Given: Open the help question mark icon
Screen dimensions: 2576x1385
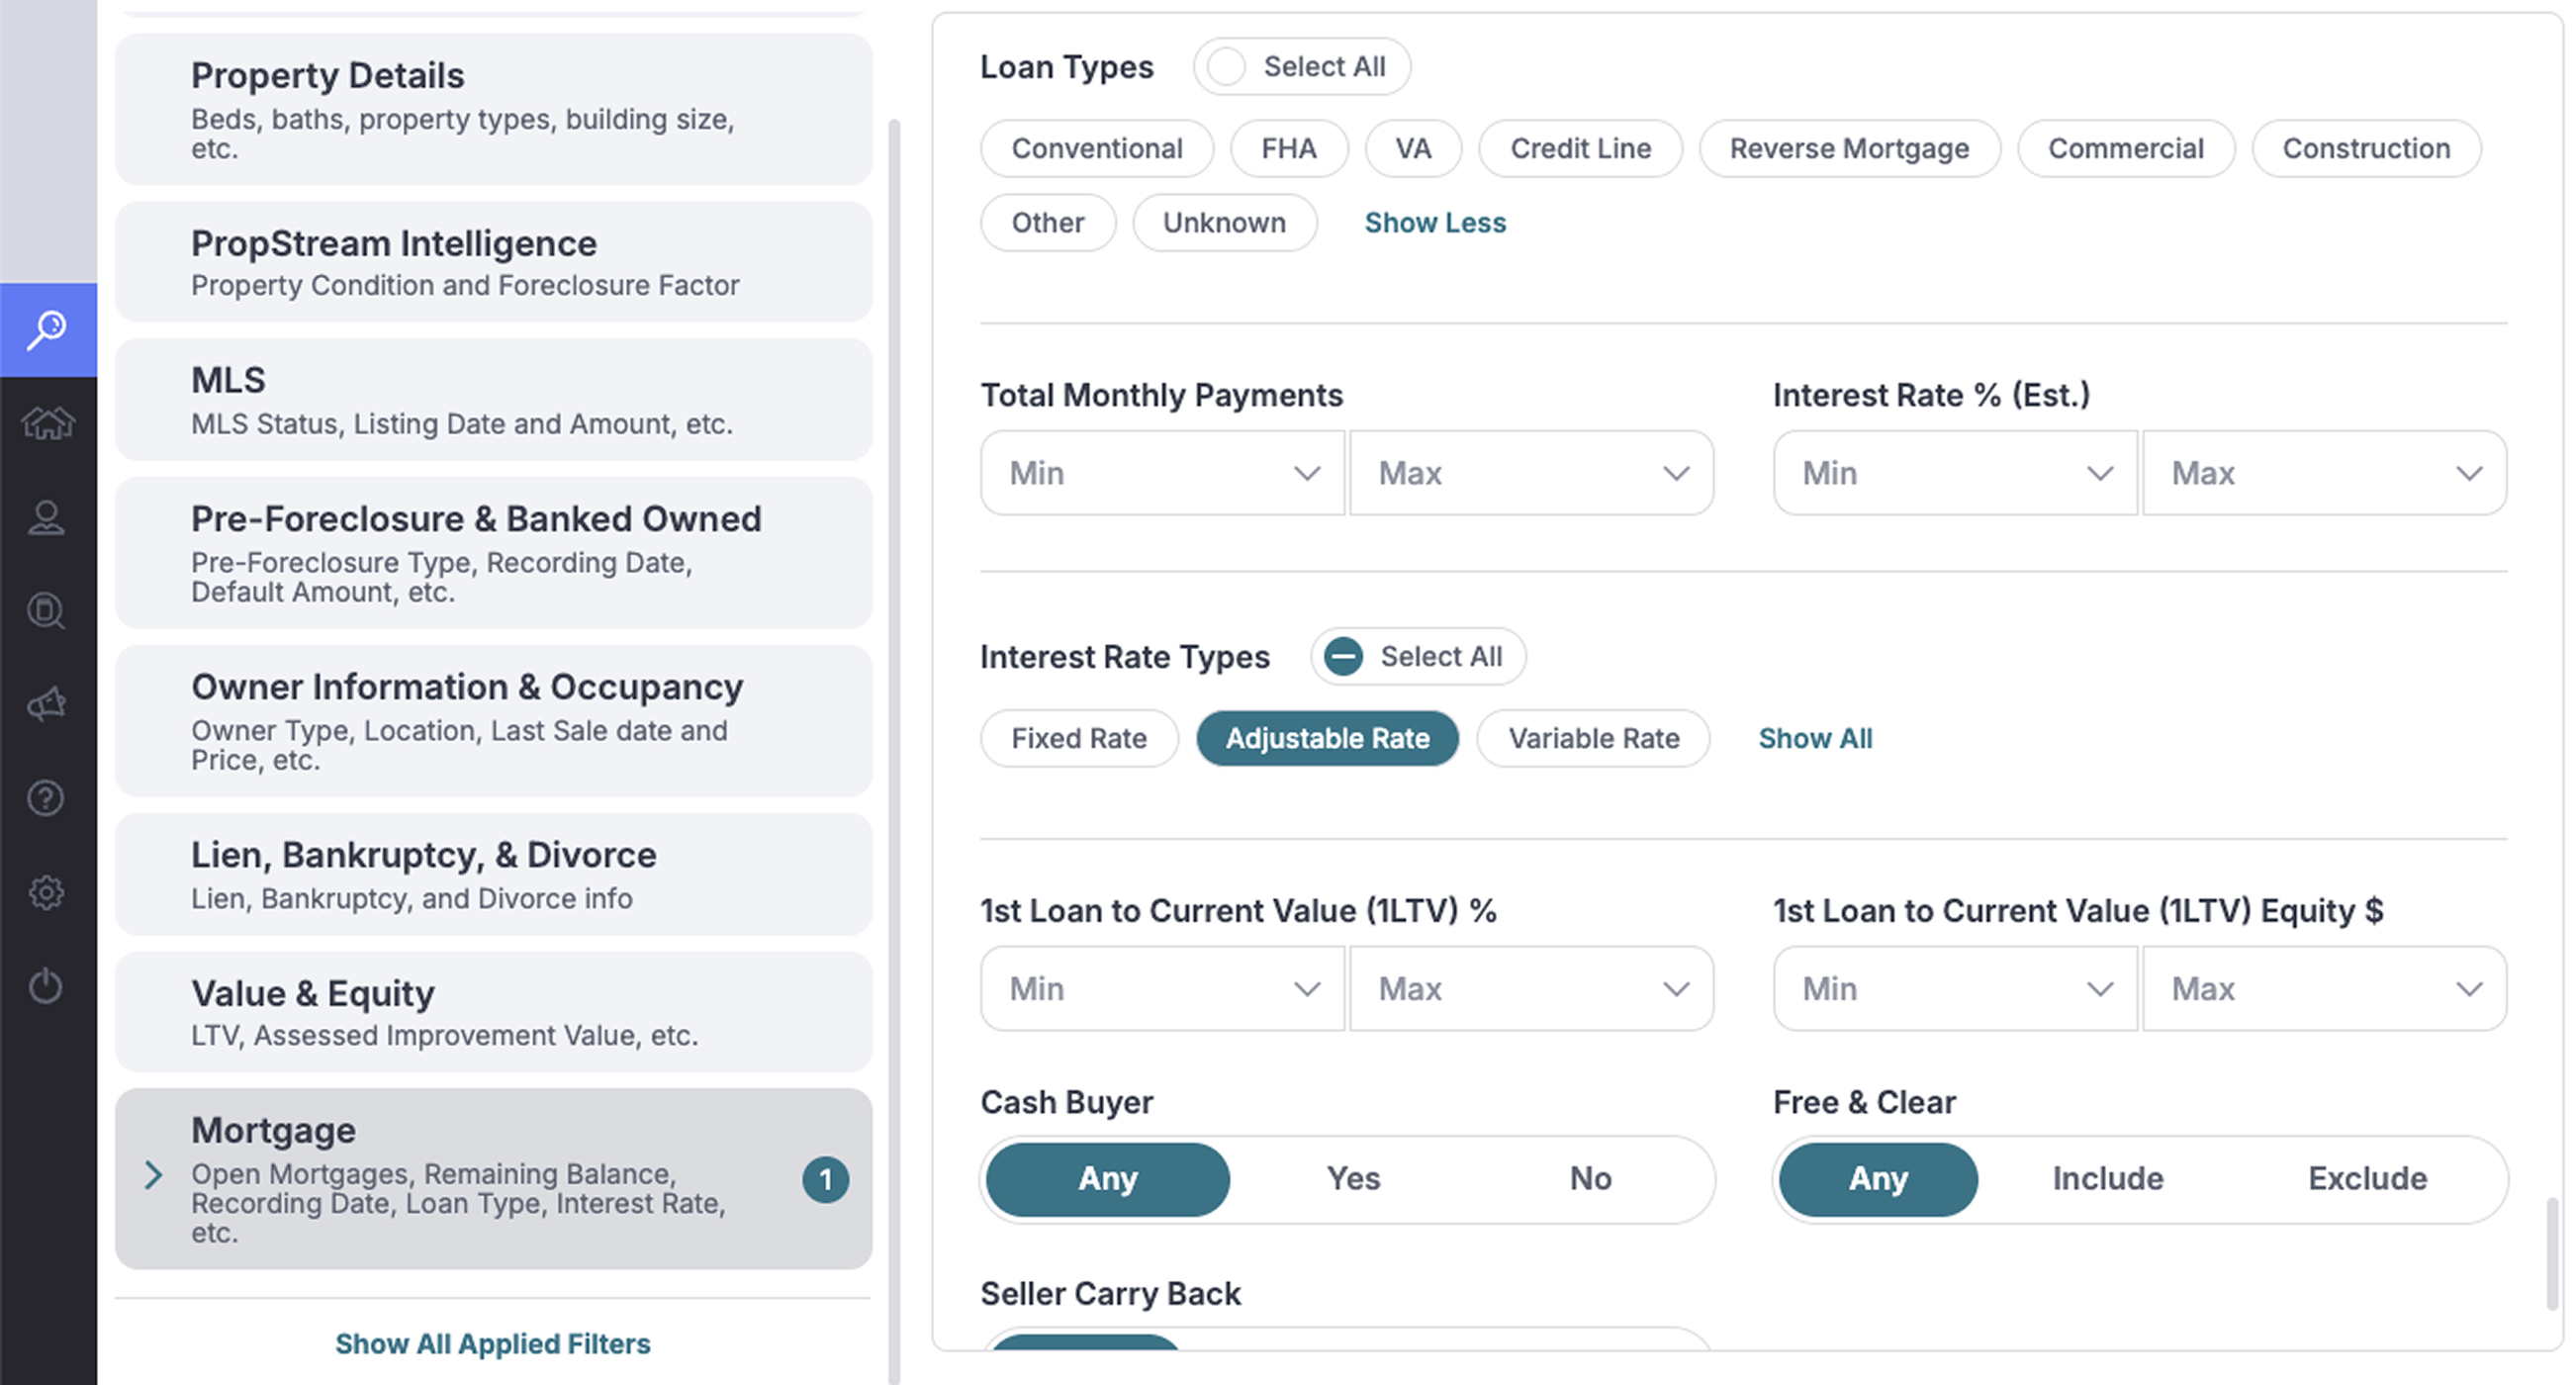Looking at the screenshot, I should (47, 798).
